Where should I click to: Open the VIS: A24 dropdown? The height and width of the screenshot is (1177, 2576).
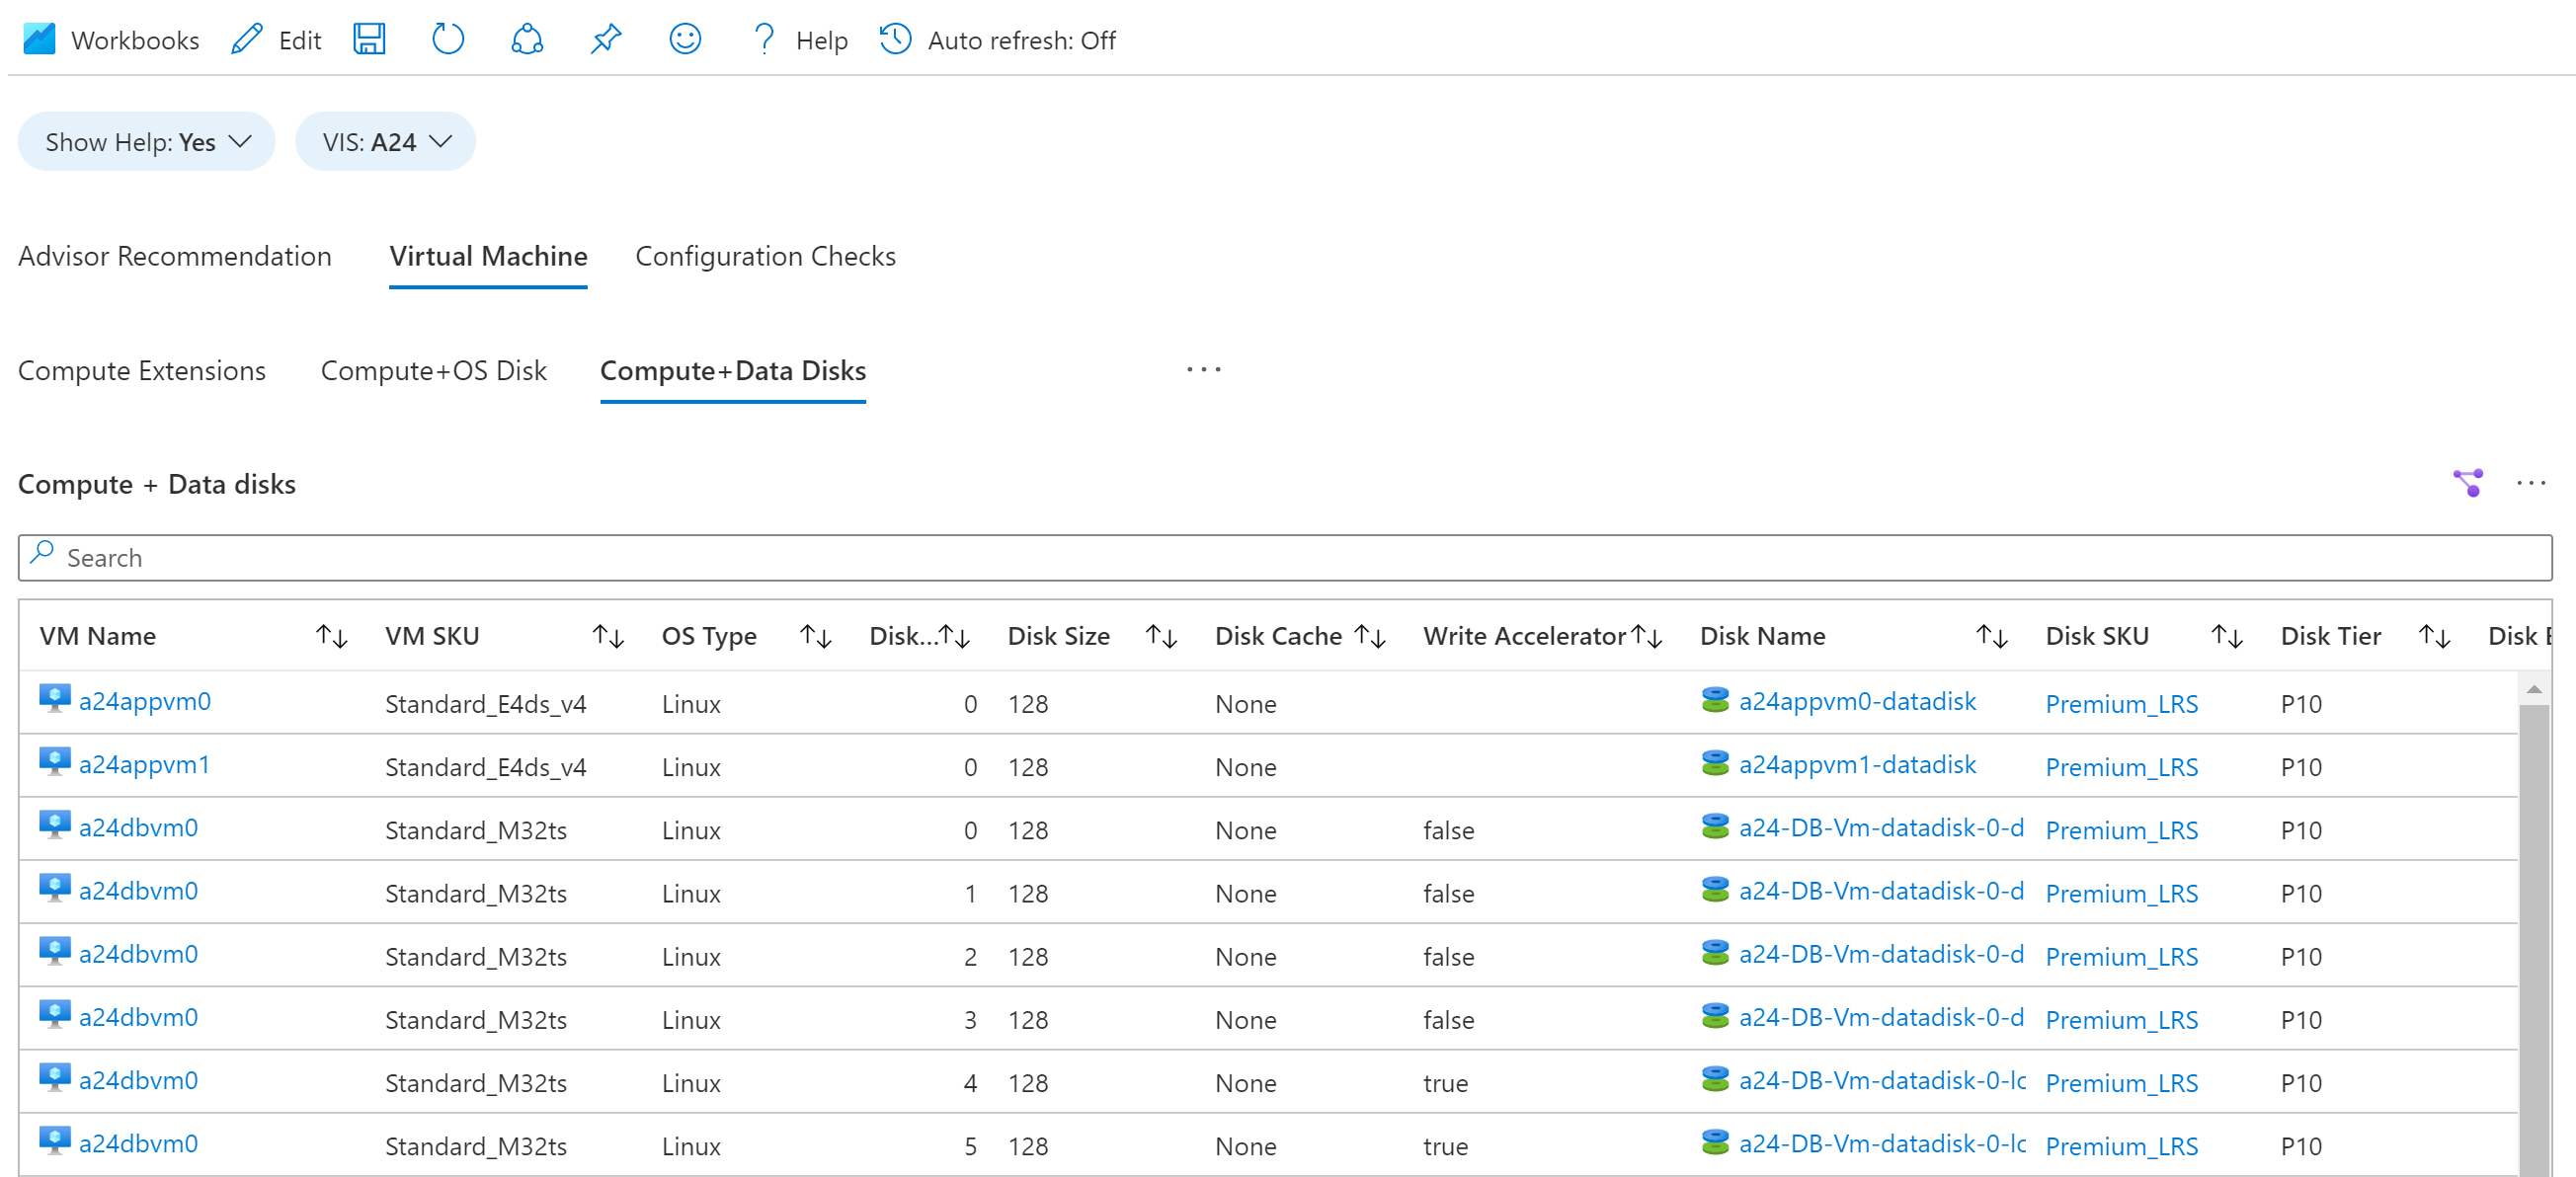coord(386,142)
